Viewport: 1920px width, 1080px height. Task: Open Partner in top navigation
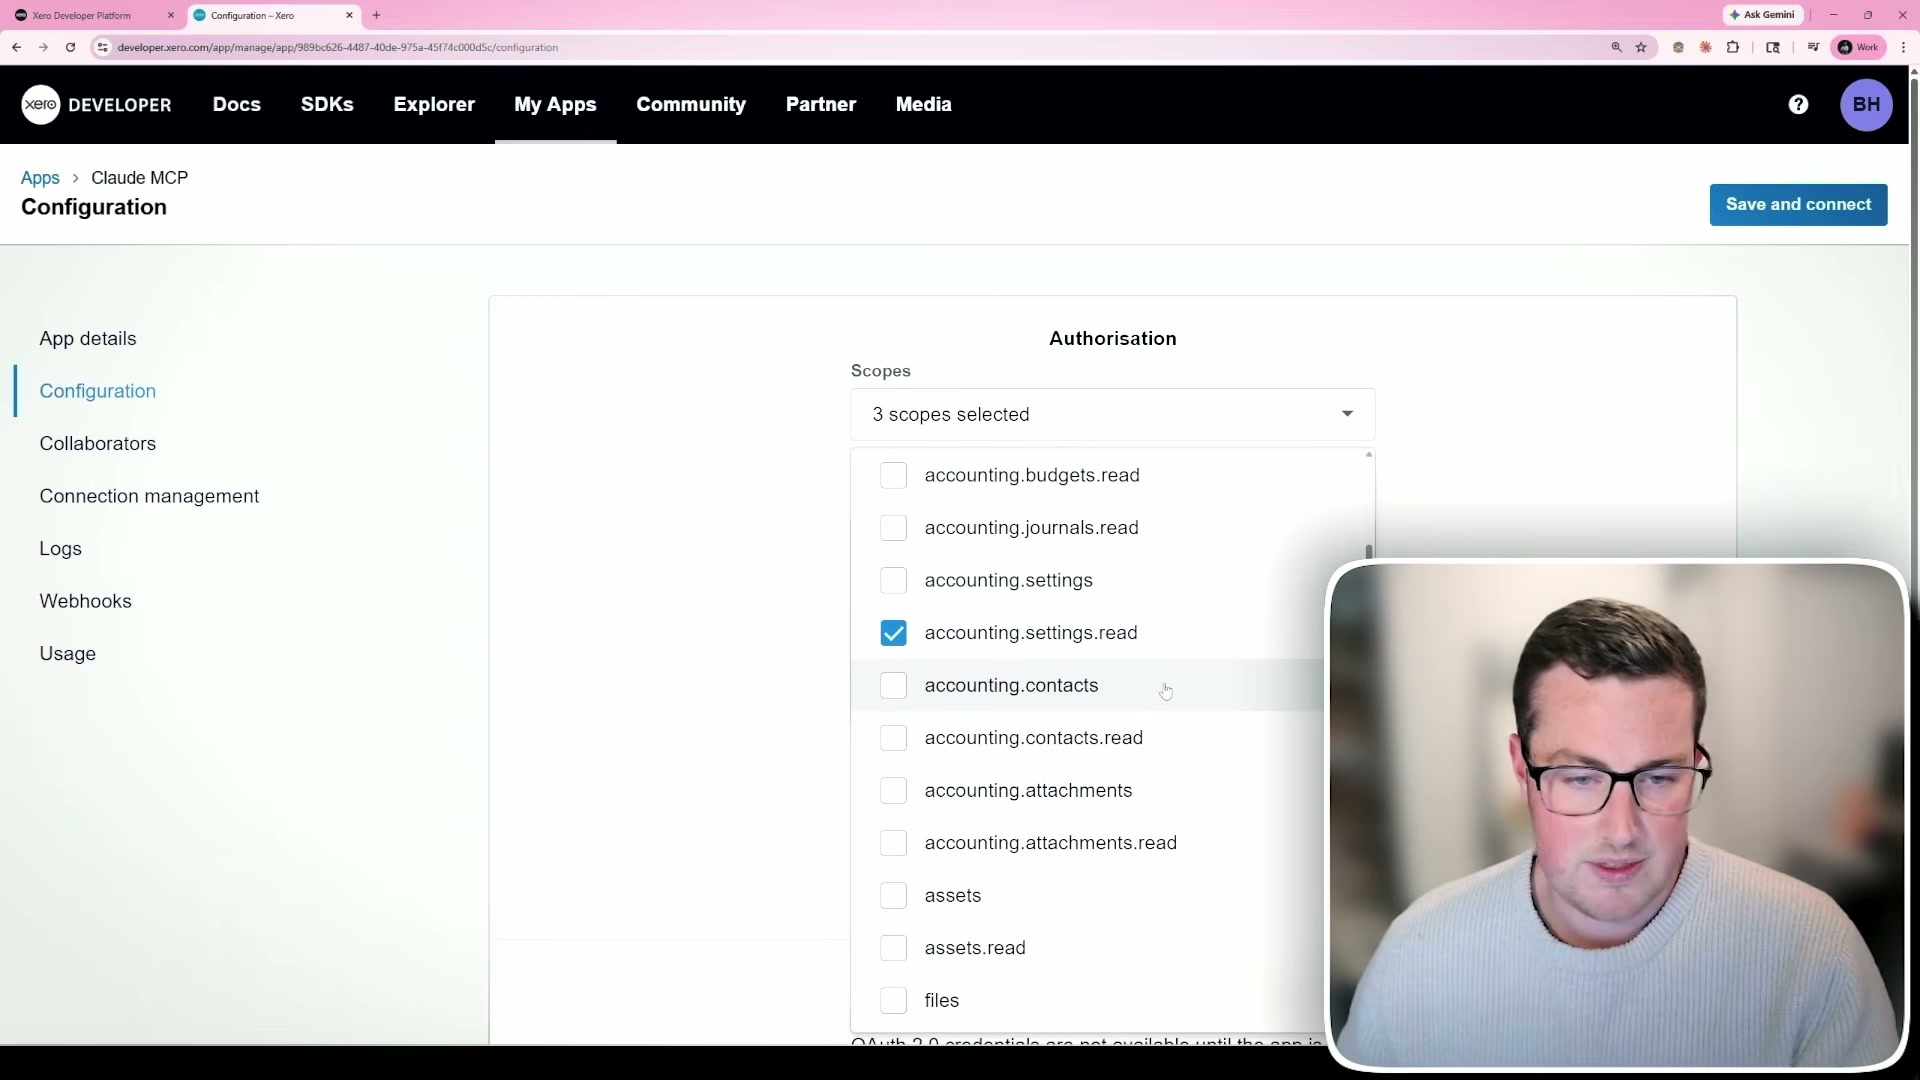pyautogui.click(x=820, y=105)
